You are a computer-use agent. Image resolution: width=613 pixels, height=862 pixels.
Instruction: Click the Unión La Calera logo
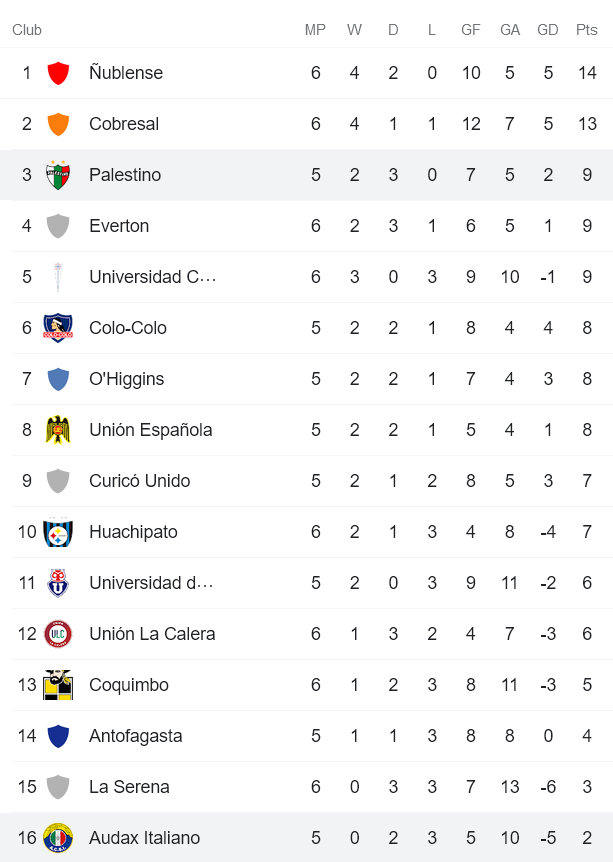pos(58,634)
